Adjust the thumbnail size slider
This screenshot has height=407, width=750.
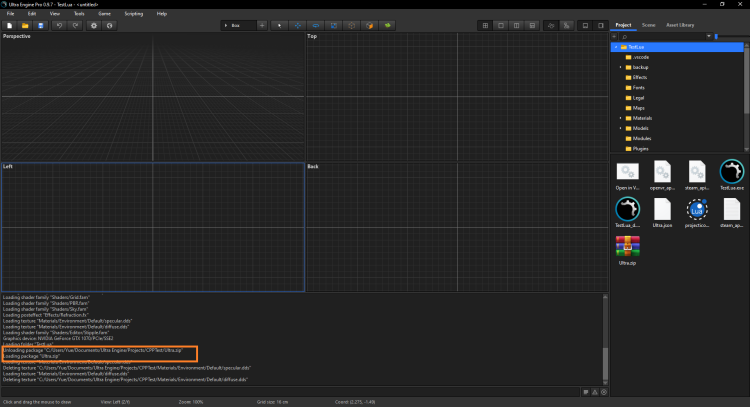tap(716, 36)
